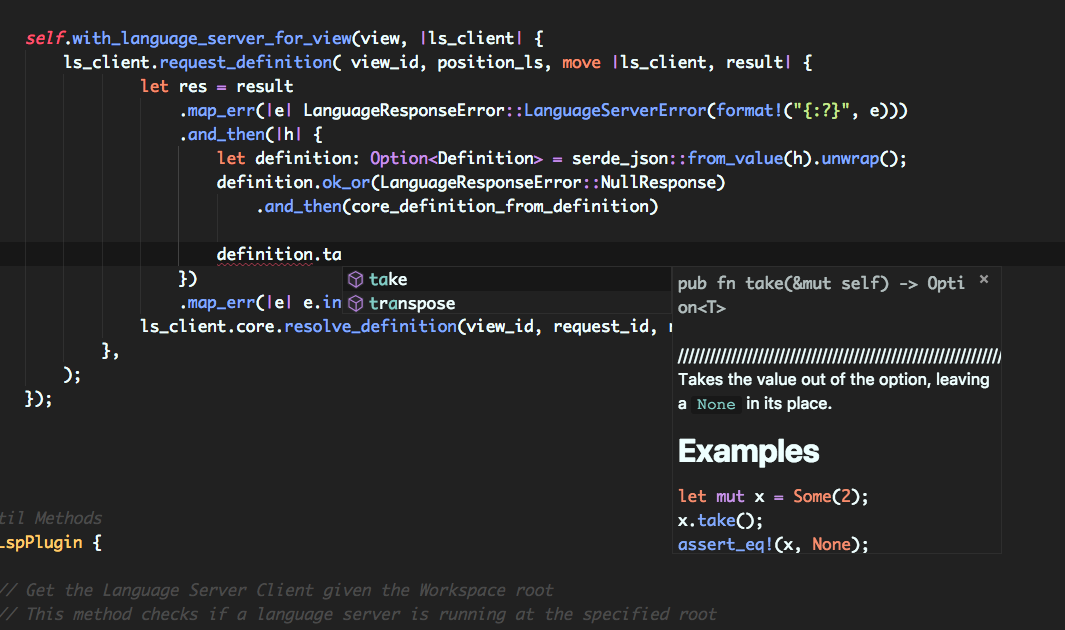Select the take completion from the autocomplete popup
This screenshot has height=630, width=1065.
pyautogui.click(x=389, y=279)
